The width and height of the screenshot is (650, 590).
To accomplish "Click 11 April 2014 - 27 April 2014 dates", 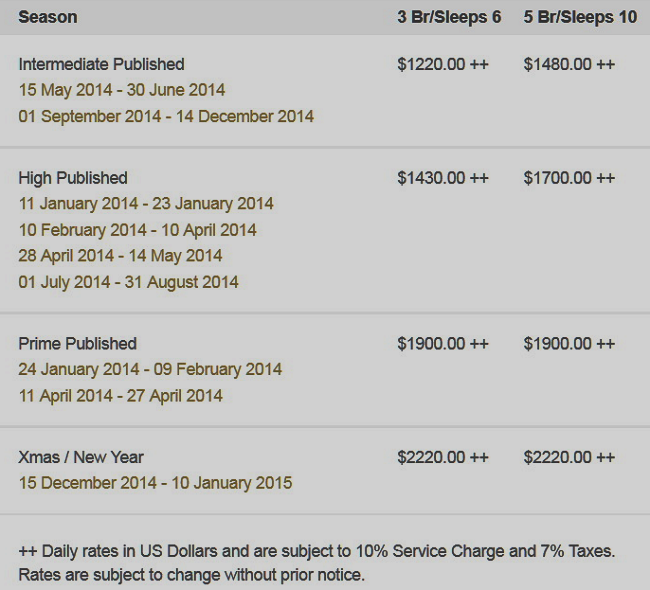I will [121, 396].
